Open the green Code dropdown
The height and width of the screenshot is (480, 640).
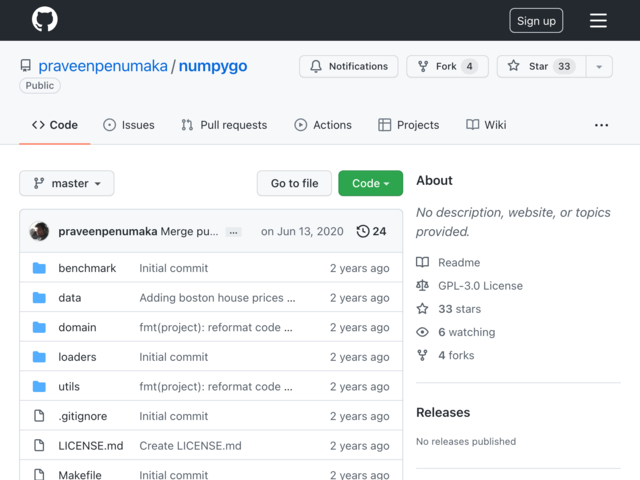coord(370,183)
